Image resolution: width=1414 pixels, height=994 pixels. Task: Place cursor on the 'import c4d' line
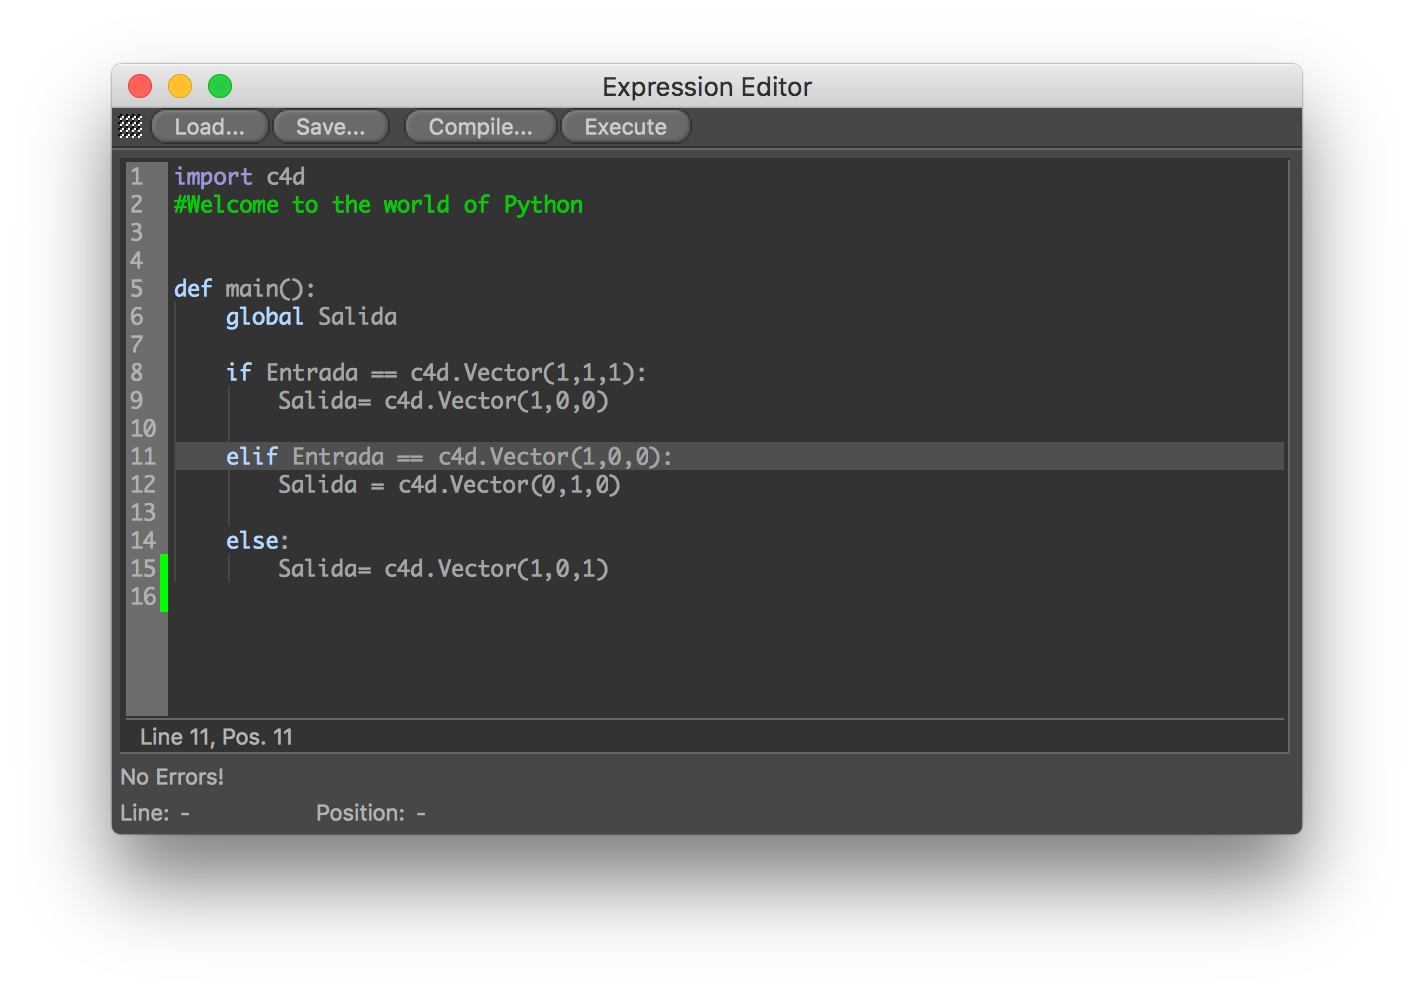(x=239, y=177)
